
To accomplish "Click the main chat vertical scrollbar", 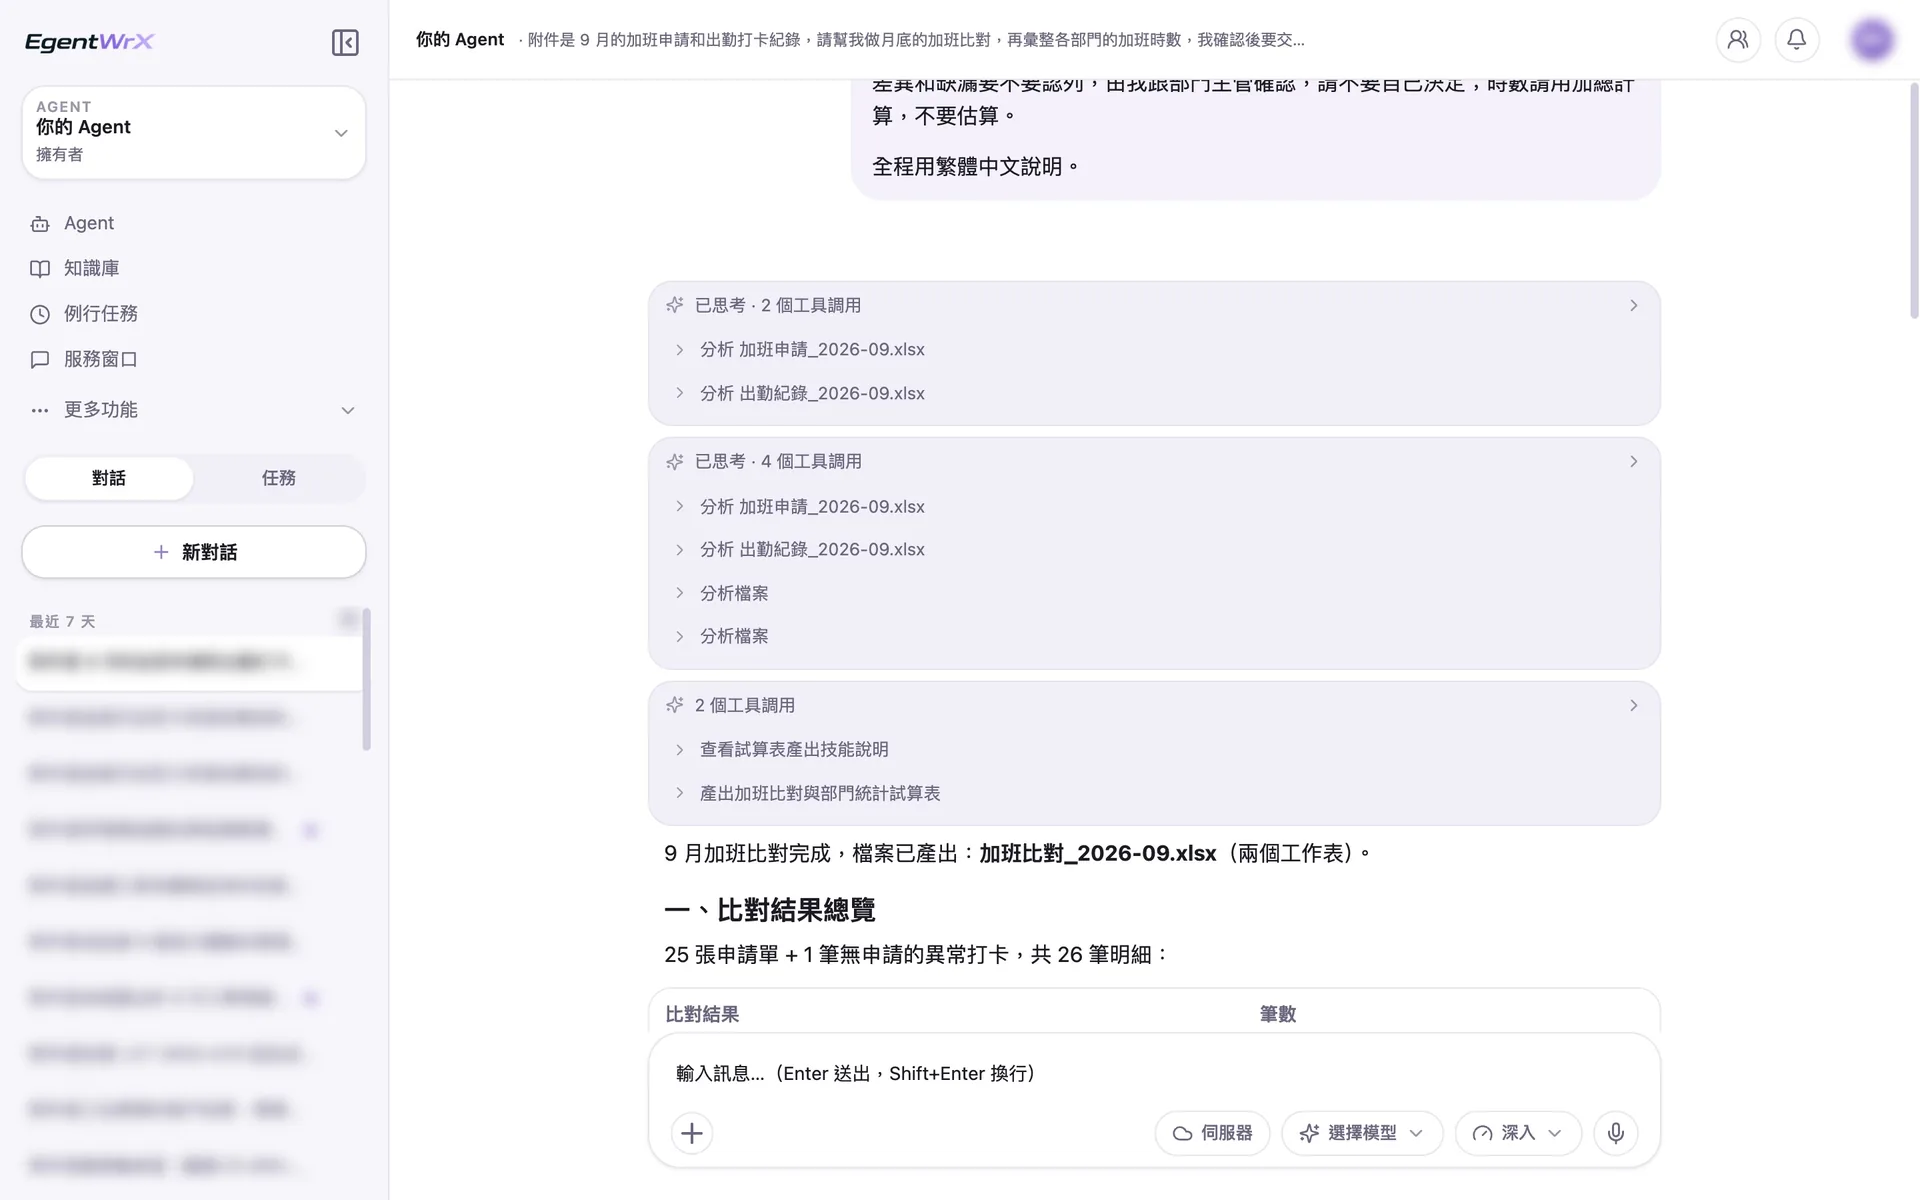I will pos(1914,200).
